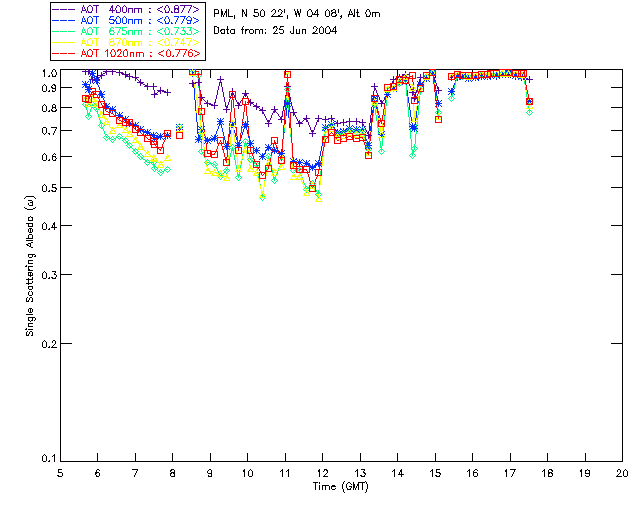
Task: Click the 0.1 label on y-axis
Action: pyautogui.click(x=49, y=458)
